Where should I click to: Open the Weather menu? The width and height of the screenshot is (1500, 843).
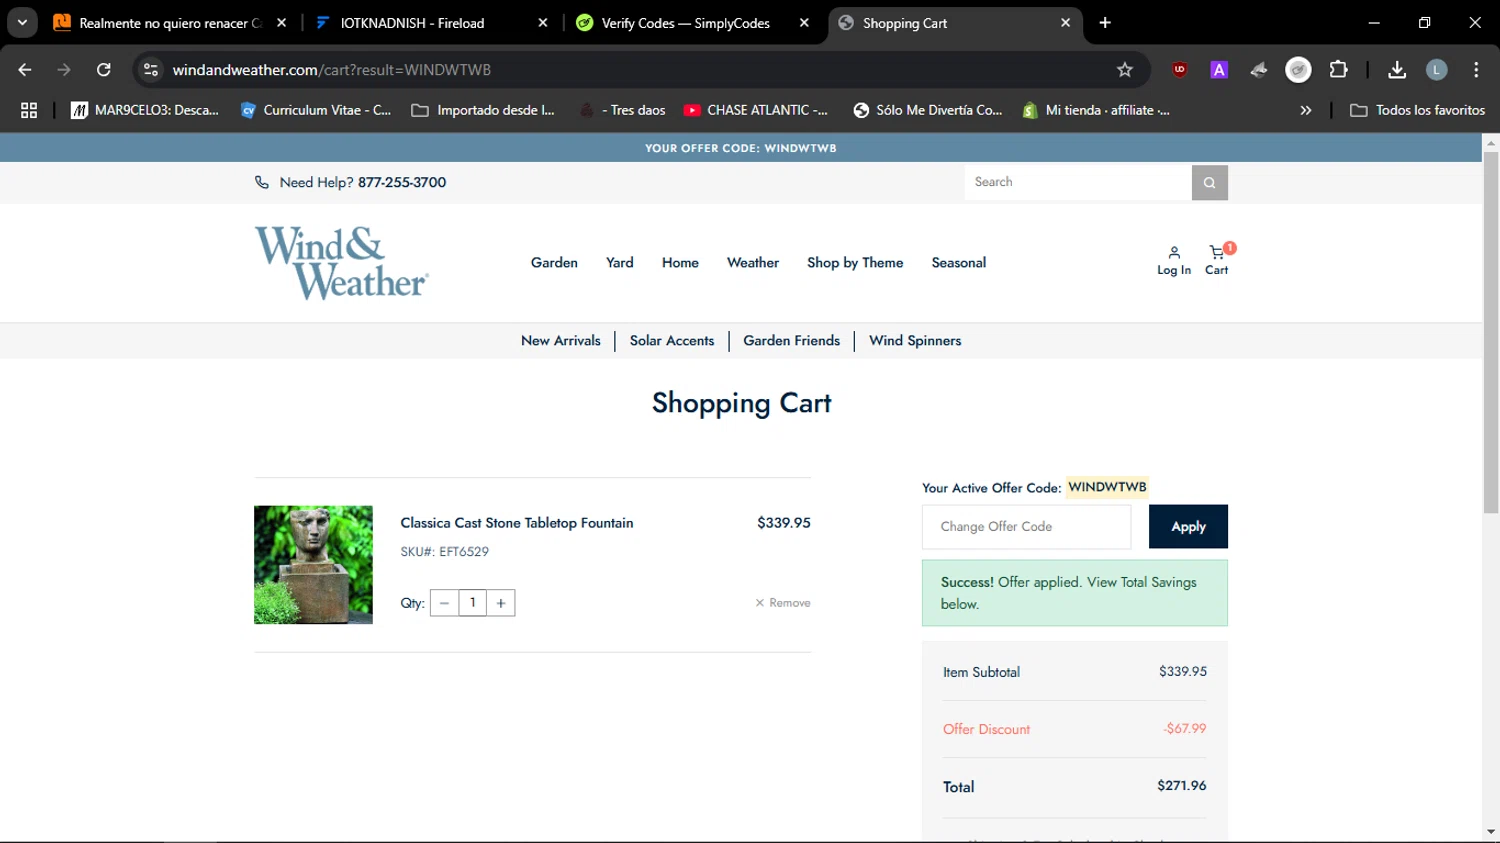click(753, 263)
